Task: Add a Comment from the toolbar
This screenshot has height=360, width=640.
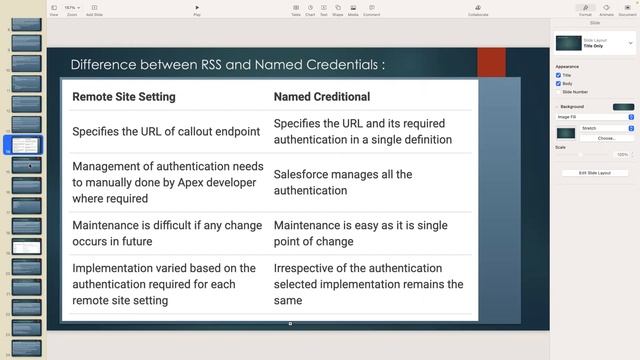Action: pyautogui.click(x=371, y=8)
